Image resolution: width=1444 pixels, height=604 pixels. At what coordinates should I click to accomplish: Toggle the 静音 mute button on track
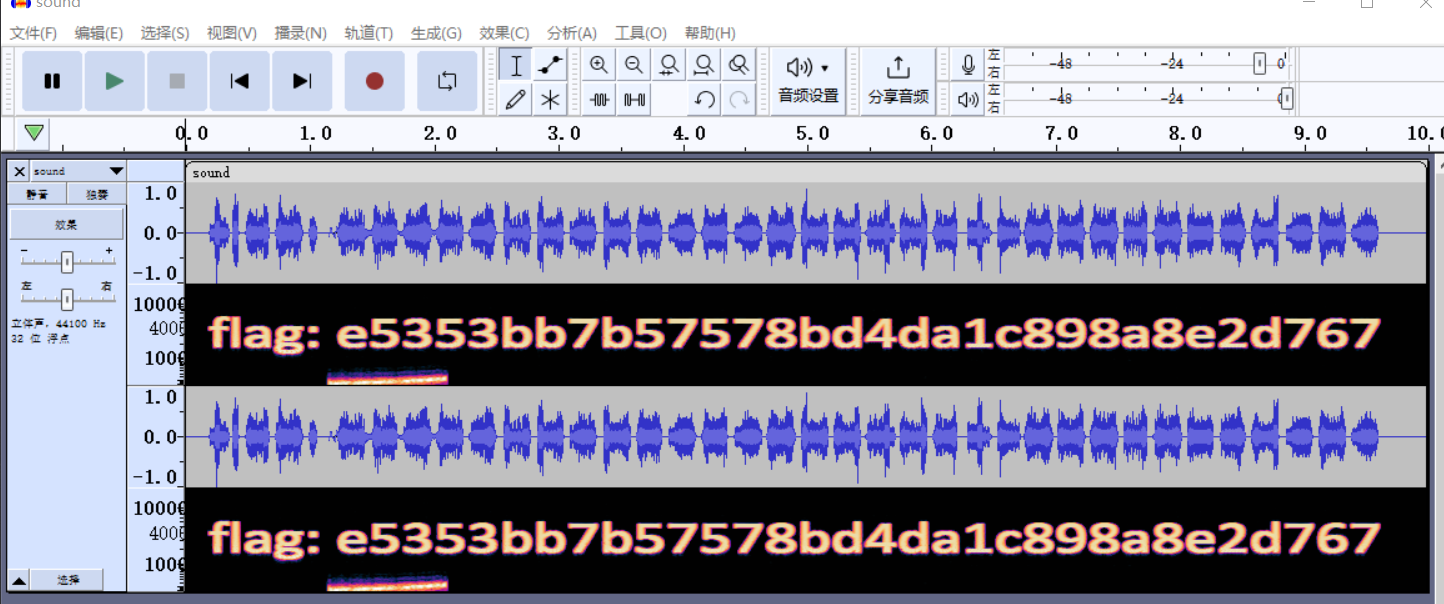38,194
